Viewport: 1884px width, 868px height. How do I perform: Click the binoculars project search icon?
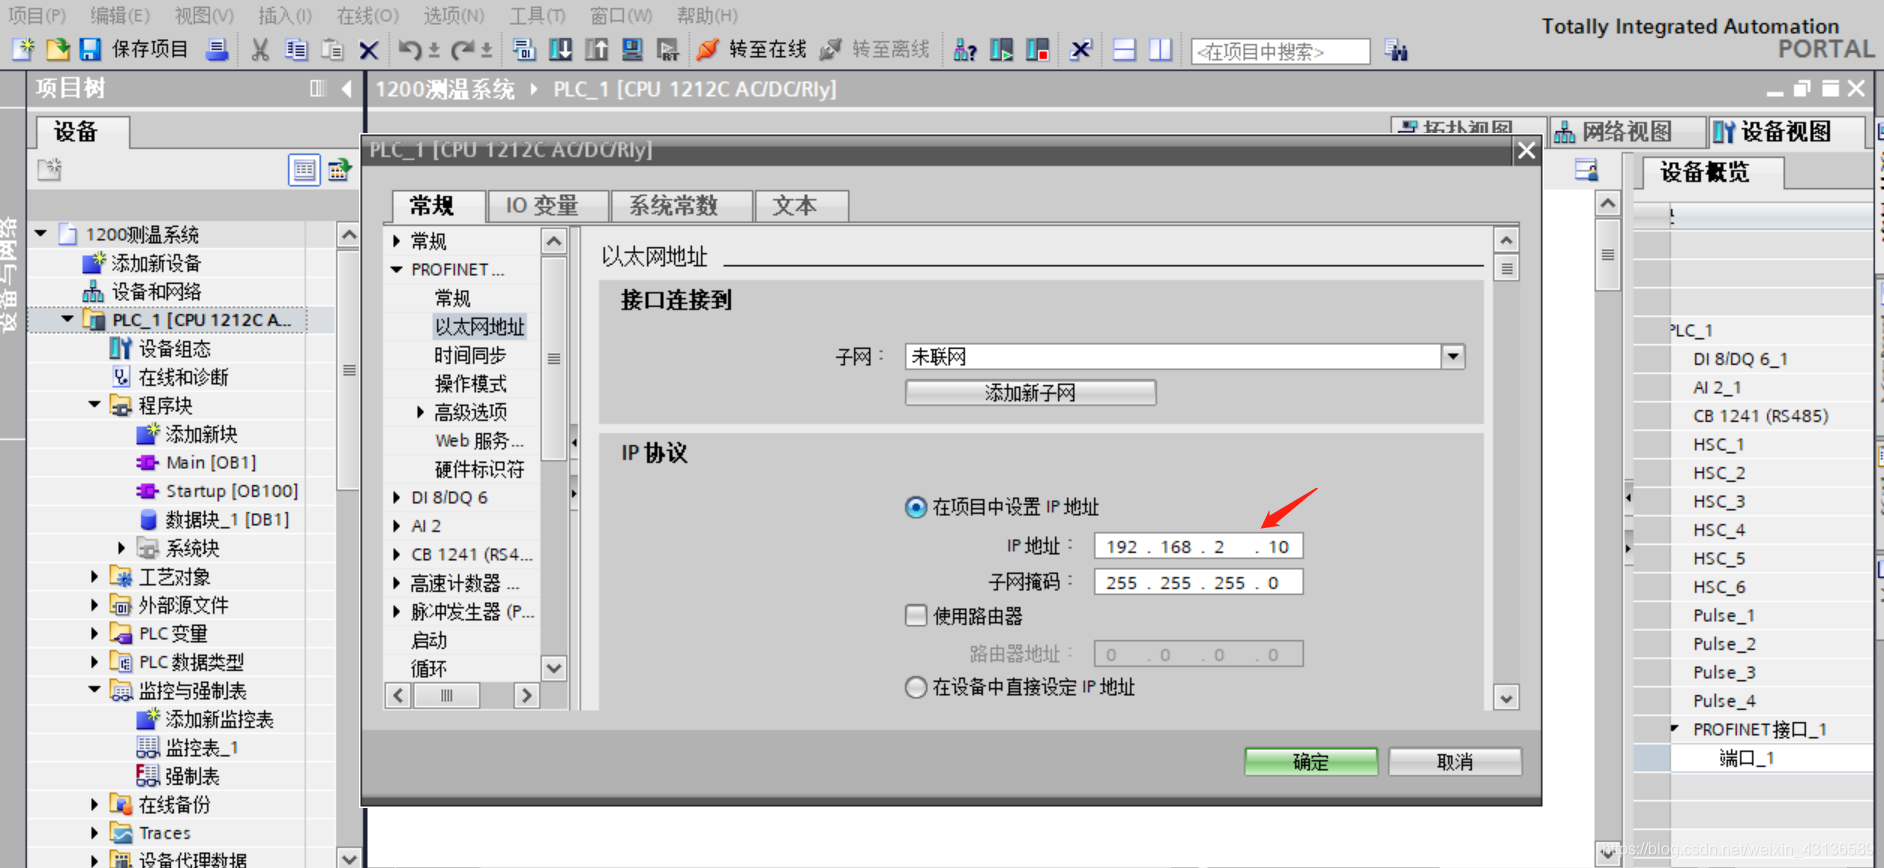pyautogui.click(x=1397, y=50)
